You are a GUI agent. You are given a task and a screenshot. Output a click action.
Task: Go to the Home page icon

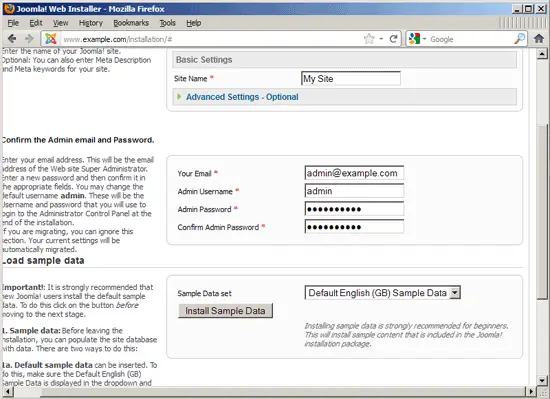pos(539,38)
